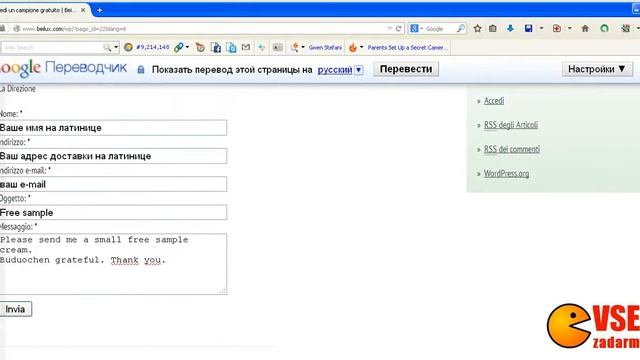
Task: Click the site globe icon in address bar
Action: [x=17, y=29]
